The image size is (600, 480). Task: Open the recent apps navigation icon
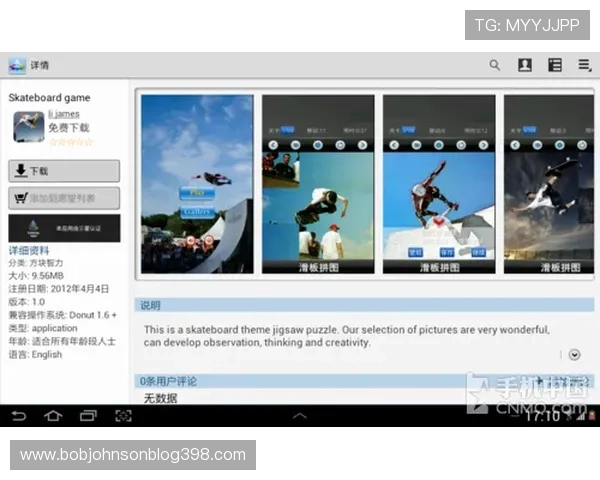pyautogui.click(x=88, y=416)
